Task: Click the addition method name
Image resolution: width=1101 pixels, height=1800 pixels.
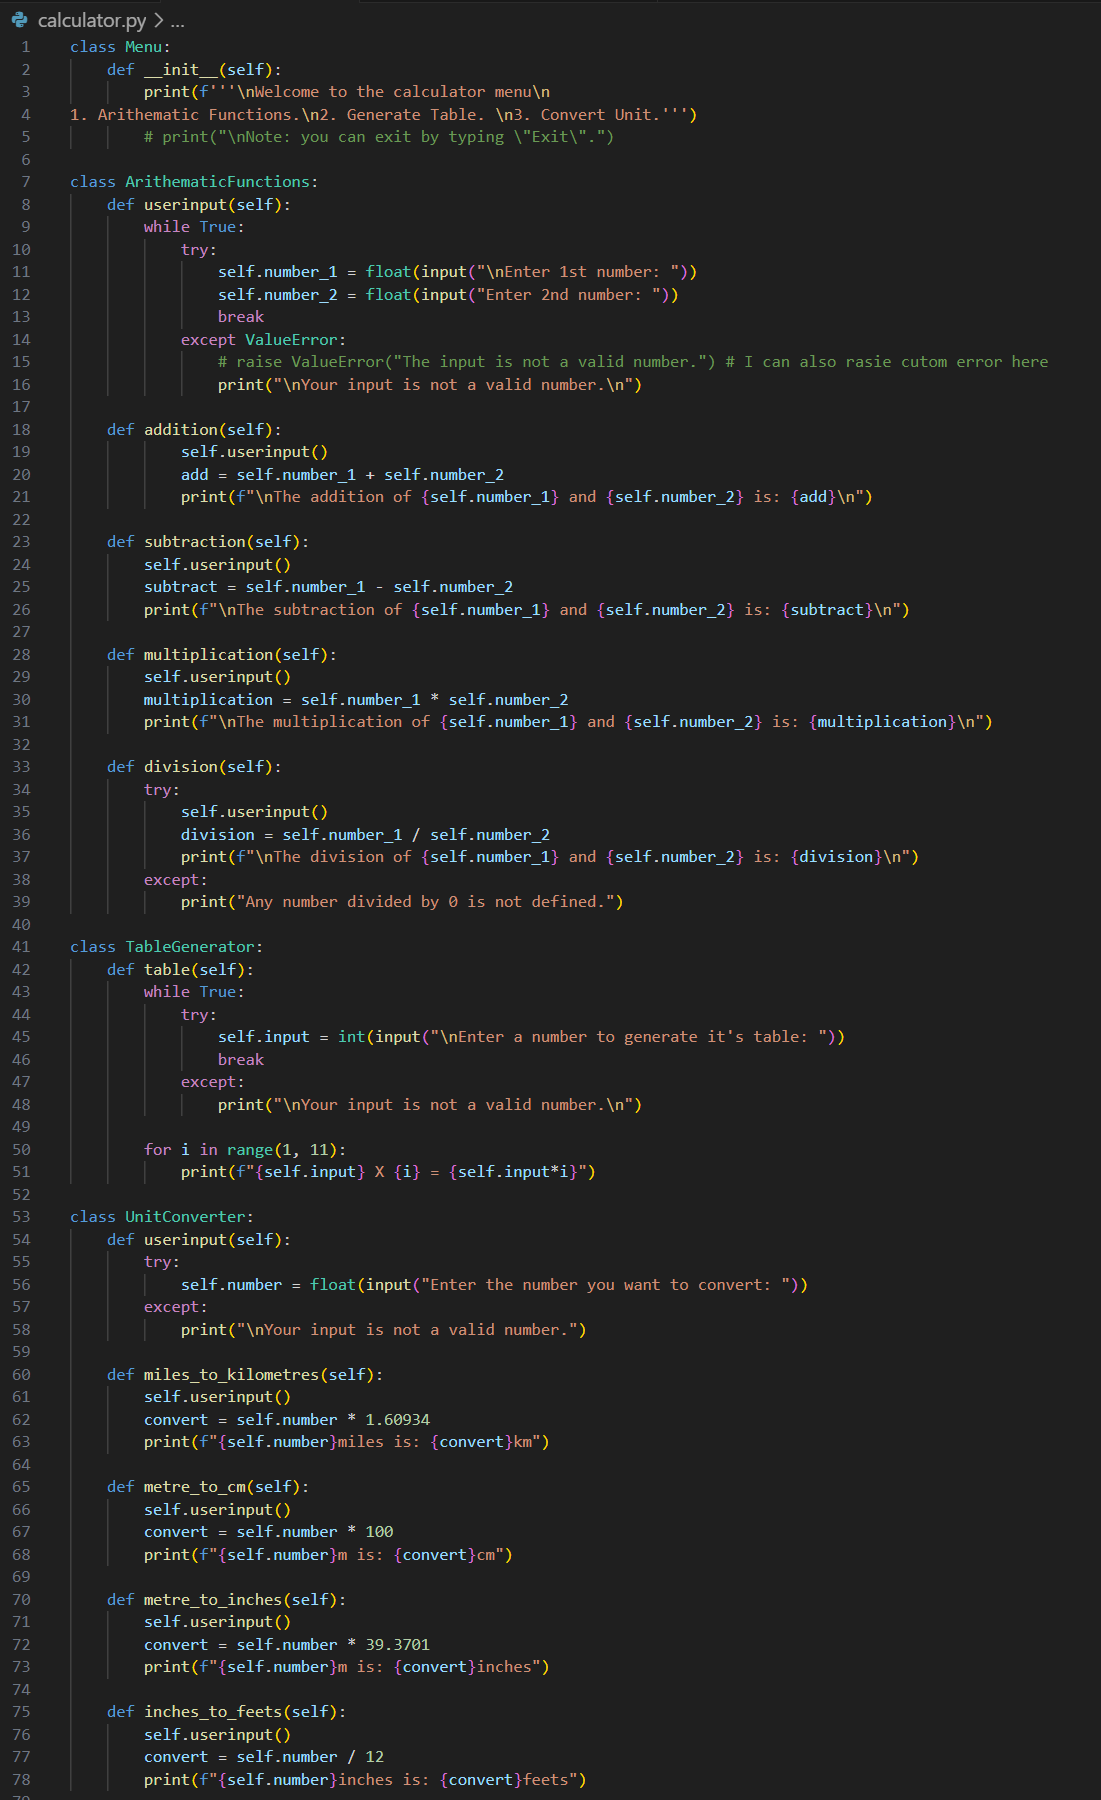Action: pyautogui.click(x=180, y=430)
